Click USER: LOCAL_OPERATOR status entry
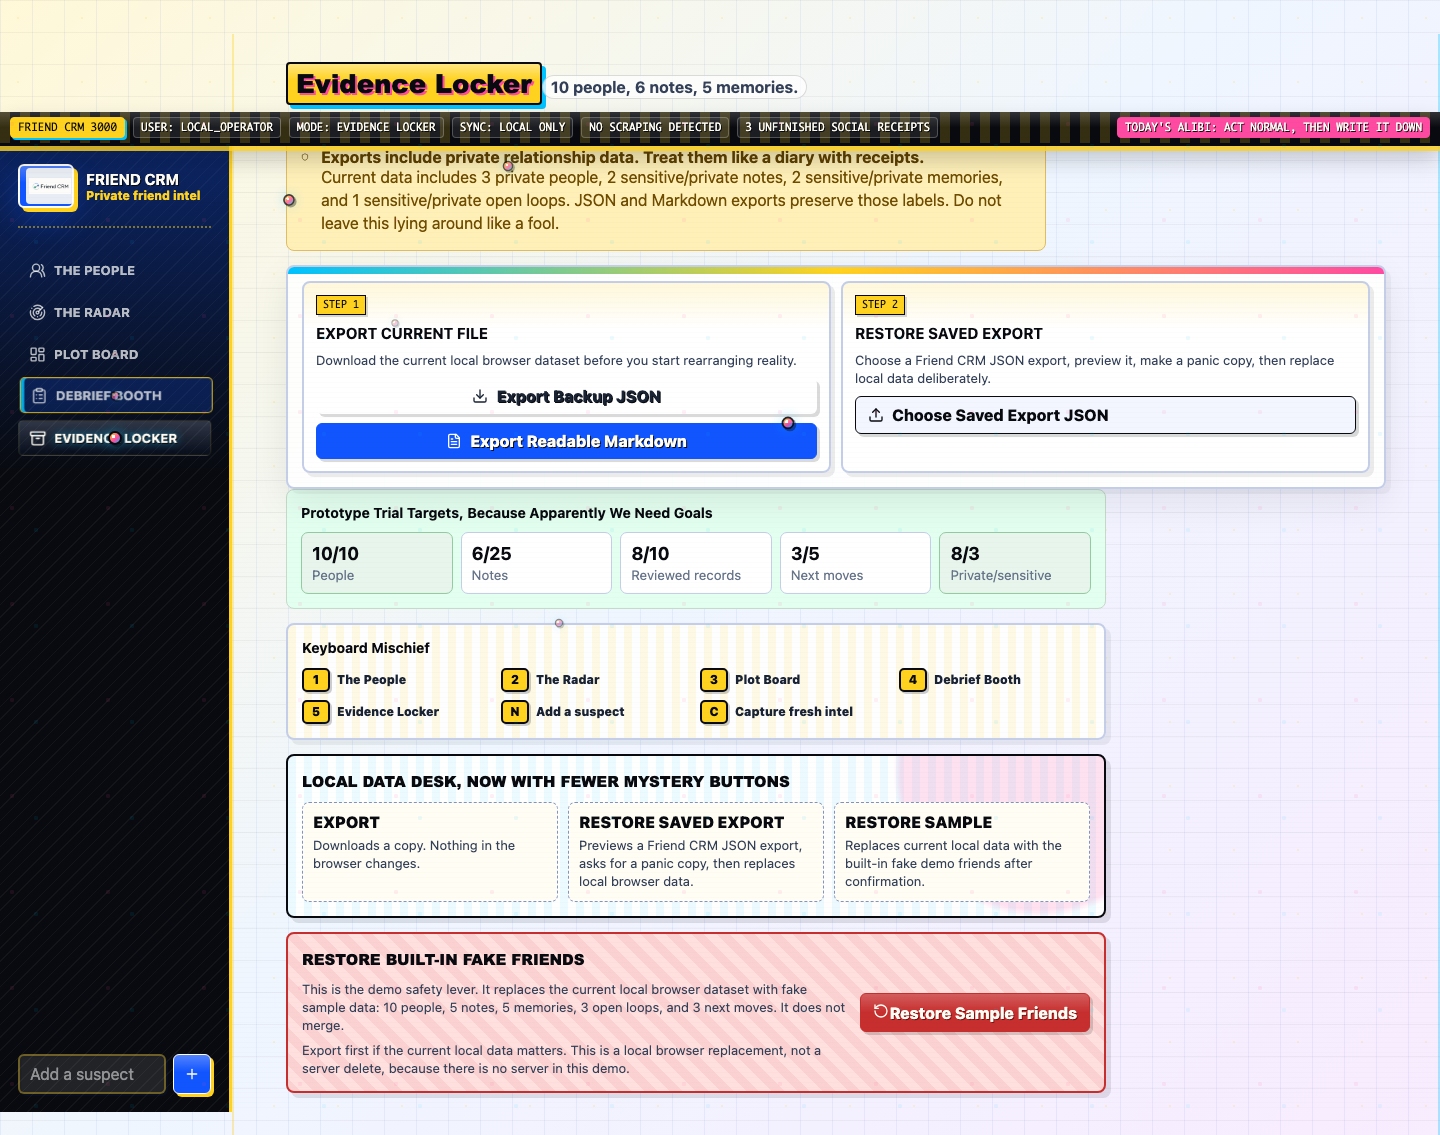The width and height of the screenshot is (1440, 1135). (x=207, y=127)
